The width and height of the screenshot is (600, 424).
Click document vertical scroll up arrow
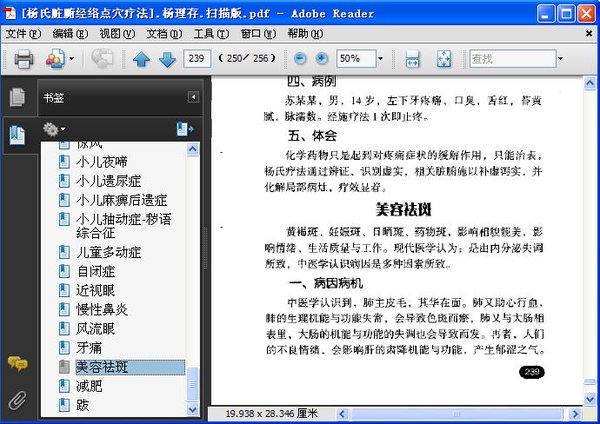click(x=590, y=83)
